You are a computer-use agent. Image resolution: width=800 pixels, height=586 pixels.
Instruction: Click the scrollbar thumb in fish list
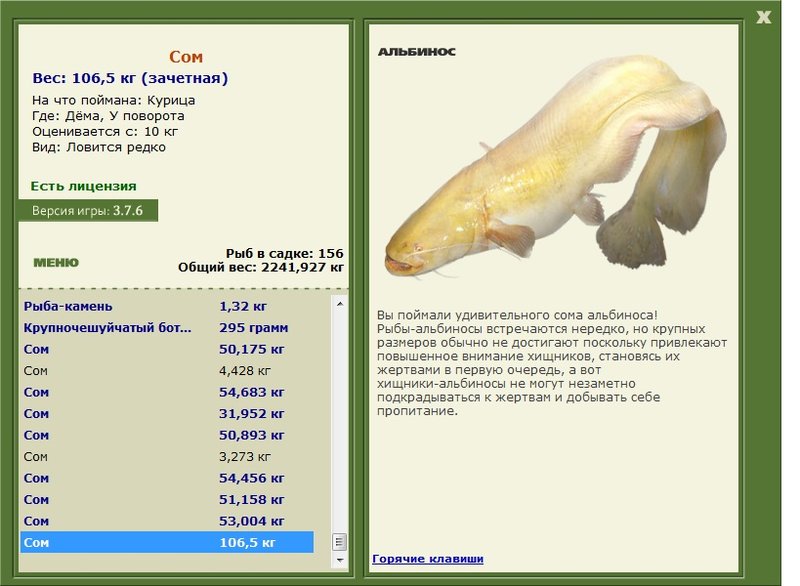click(340, 542)
